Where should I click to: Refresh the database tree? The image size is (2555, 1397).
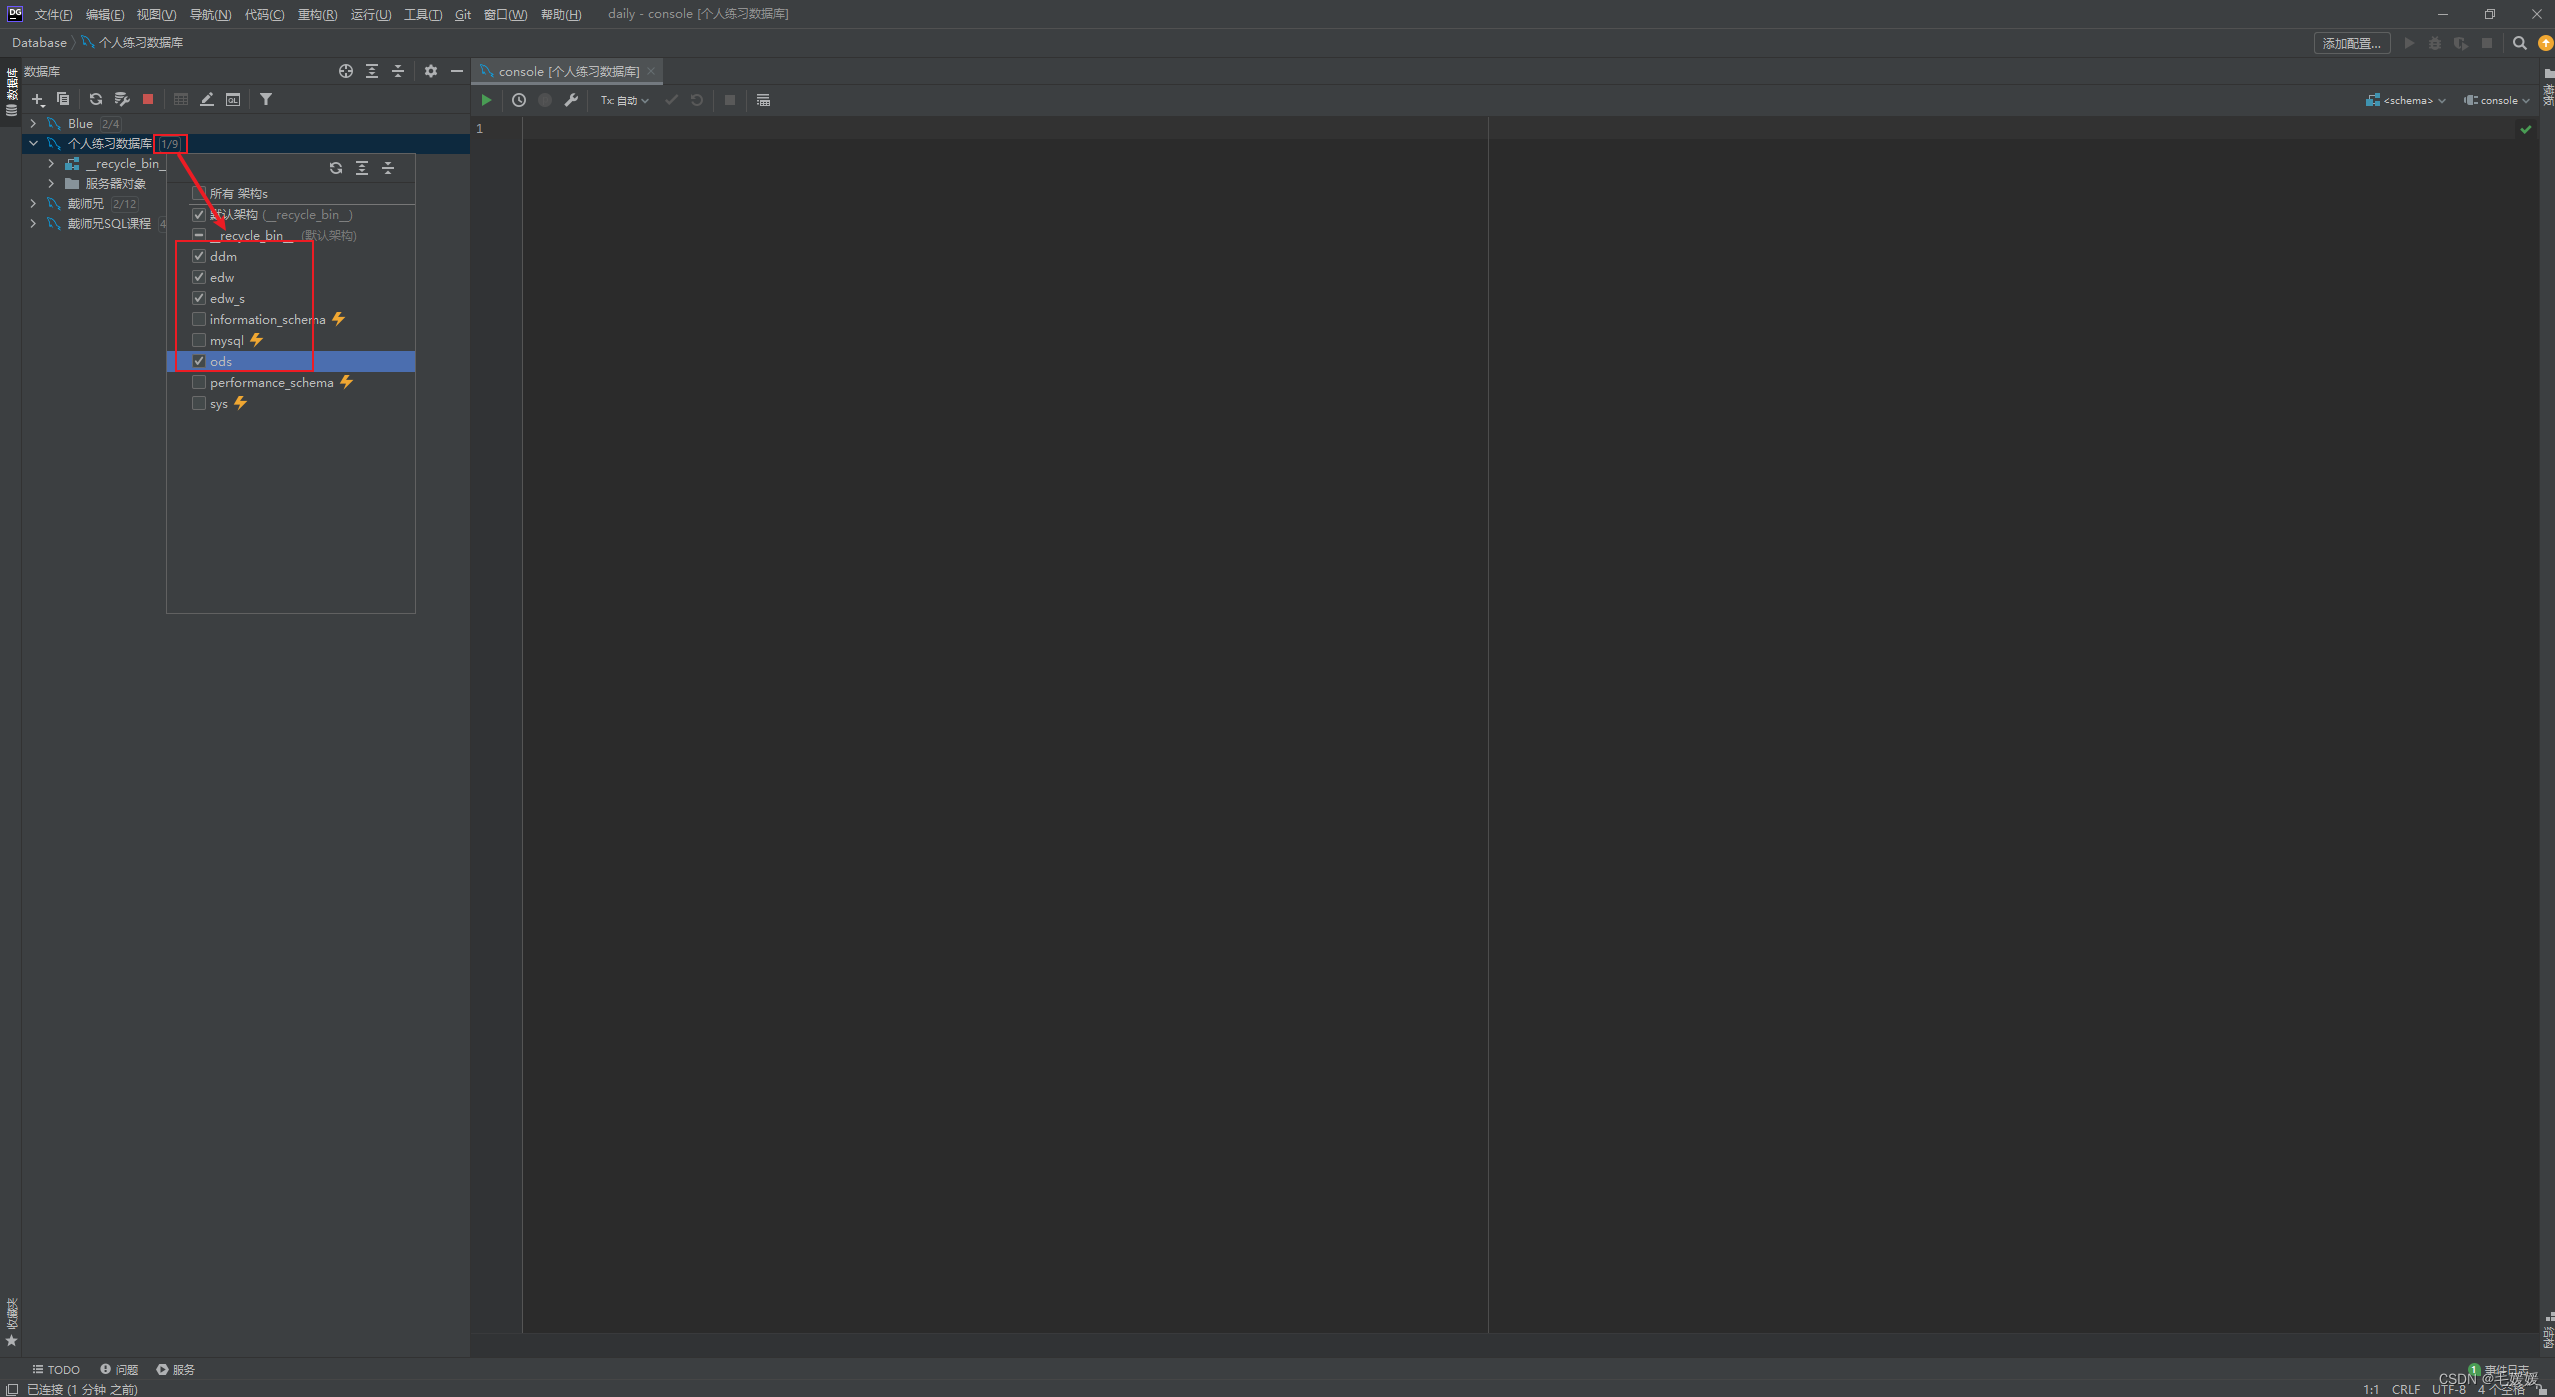pyautogui.click(x=96, y=100)
